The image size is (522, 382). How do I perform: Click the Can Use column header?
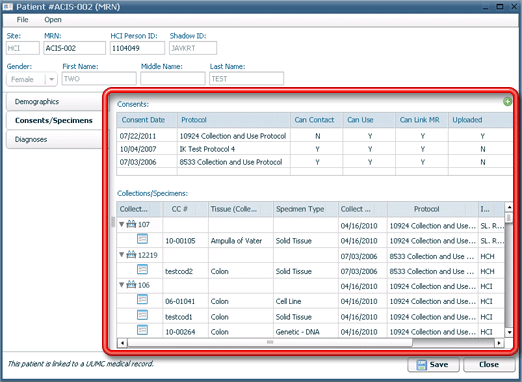[369, 120]
